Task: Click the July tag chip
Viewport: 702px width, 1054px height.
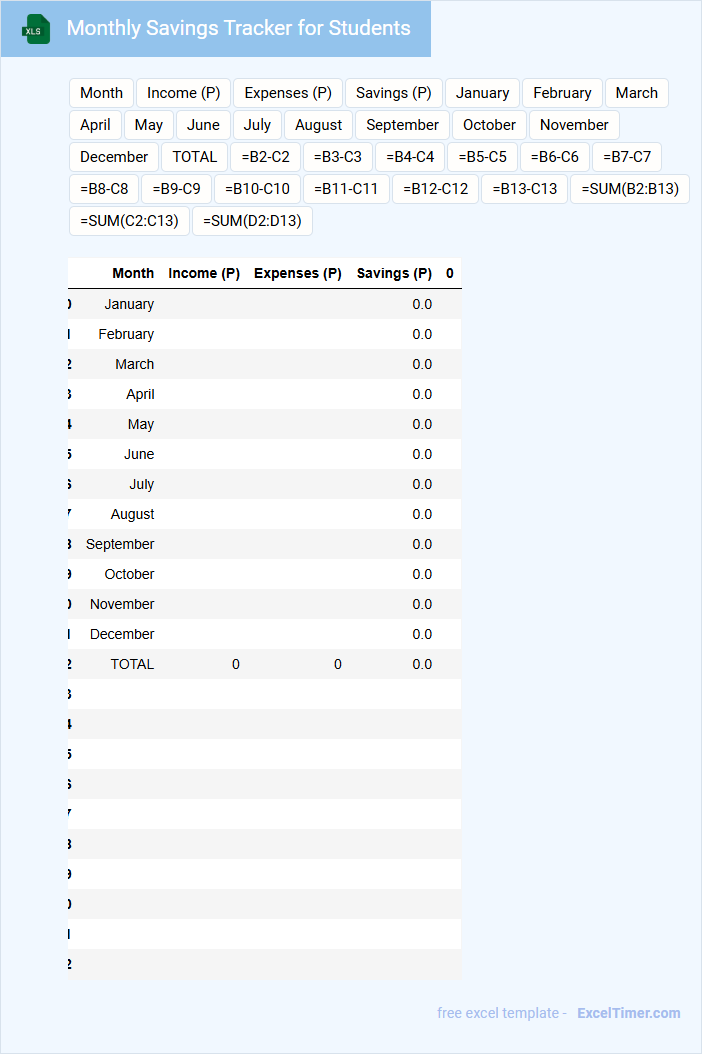Action: click(257, 125)
